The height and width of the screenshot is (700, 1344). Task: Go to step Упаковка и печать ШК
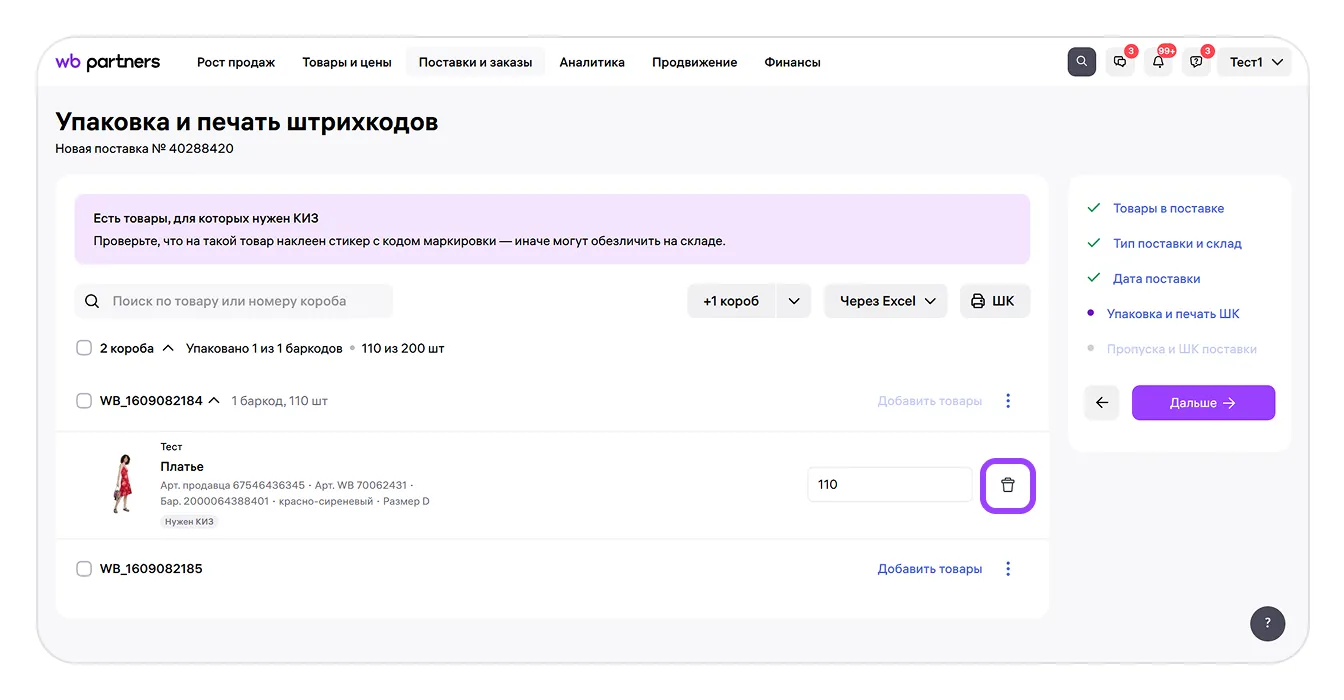coord(1173,314)
